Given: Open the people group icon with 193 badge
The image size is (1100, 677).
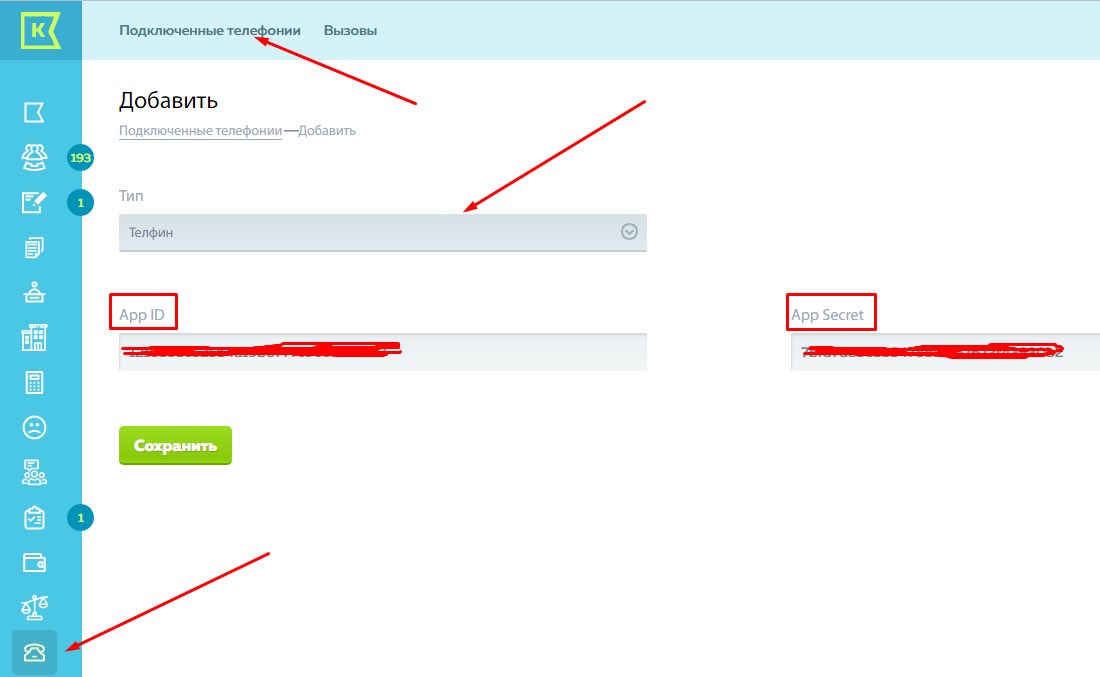Looking at the screenshot, I should [34, 157].
